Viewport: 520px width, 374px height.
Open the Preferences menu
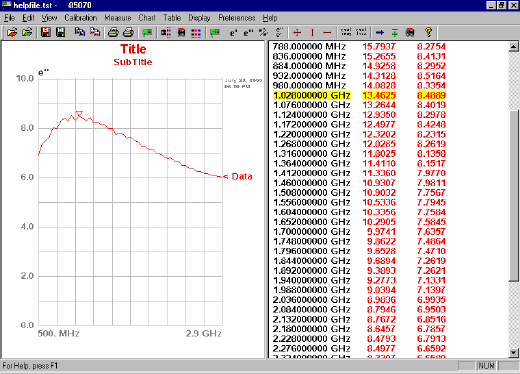pos(237,18)
